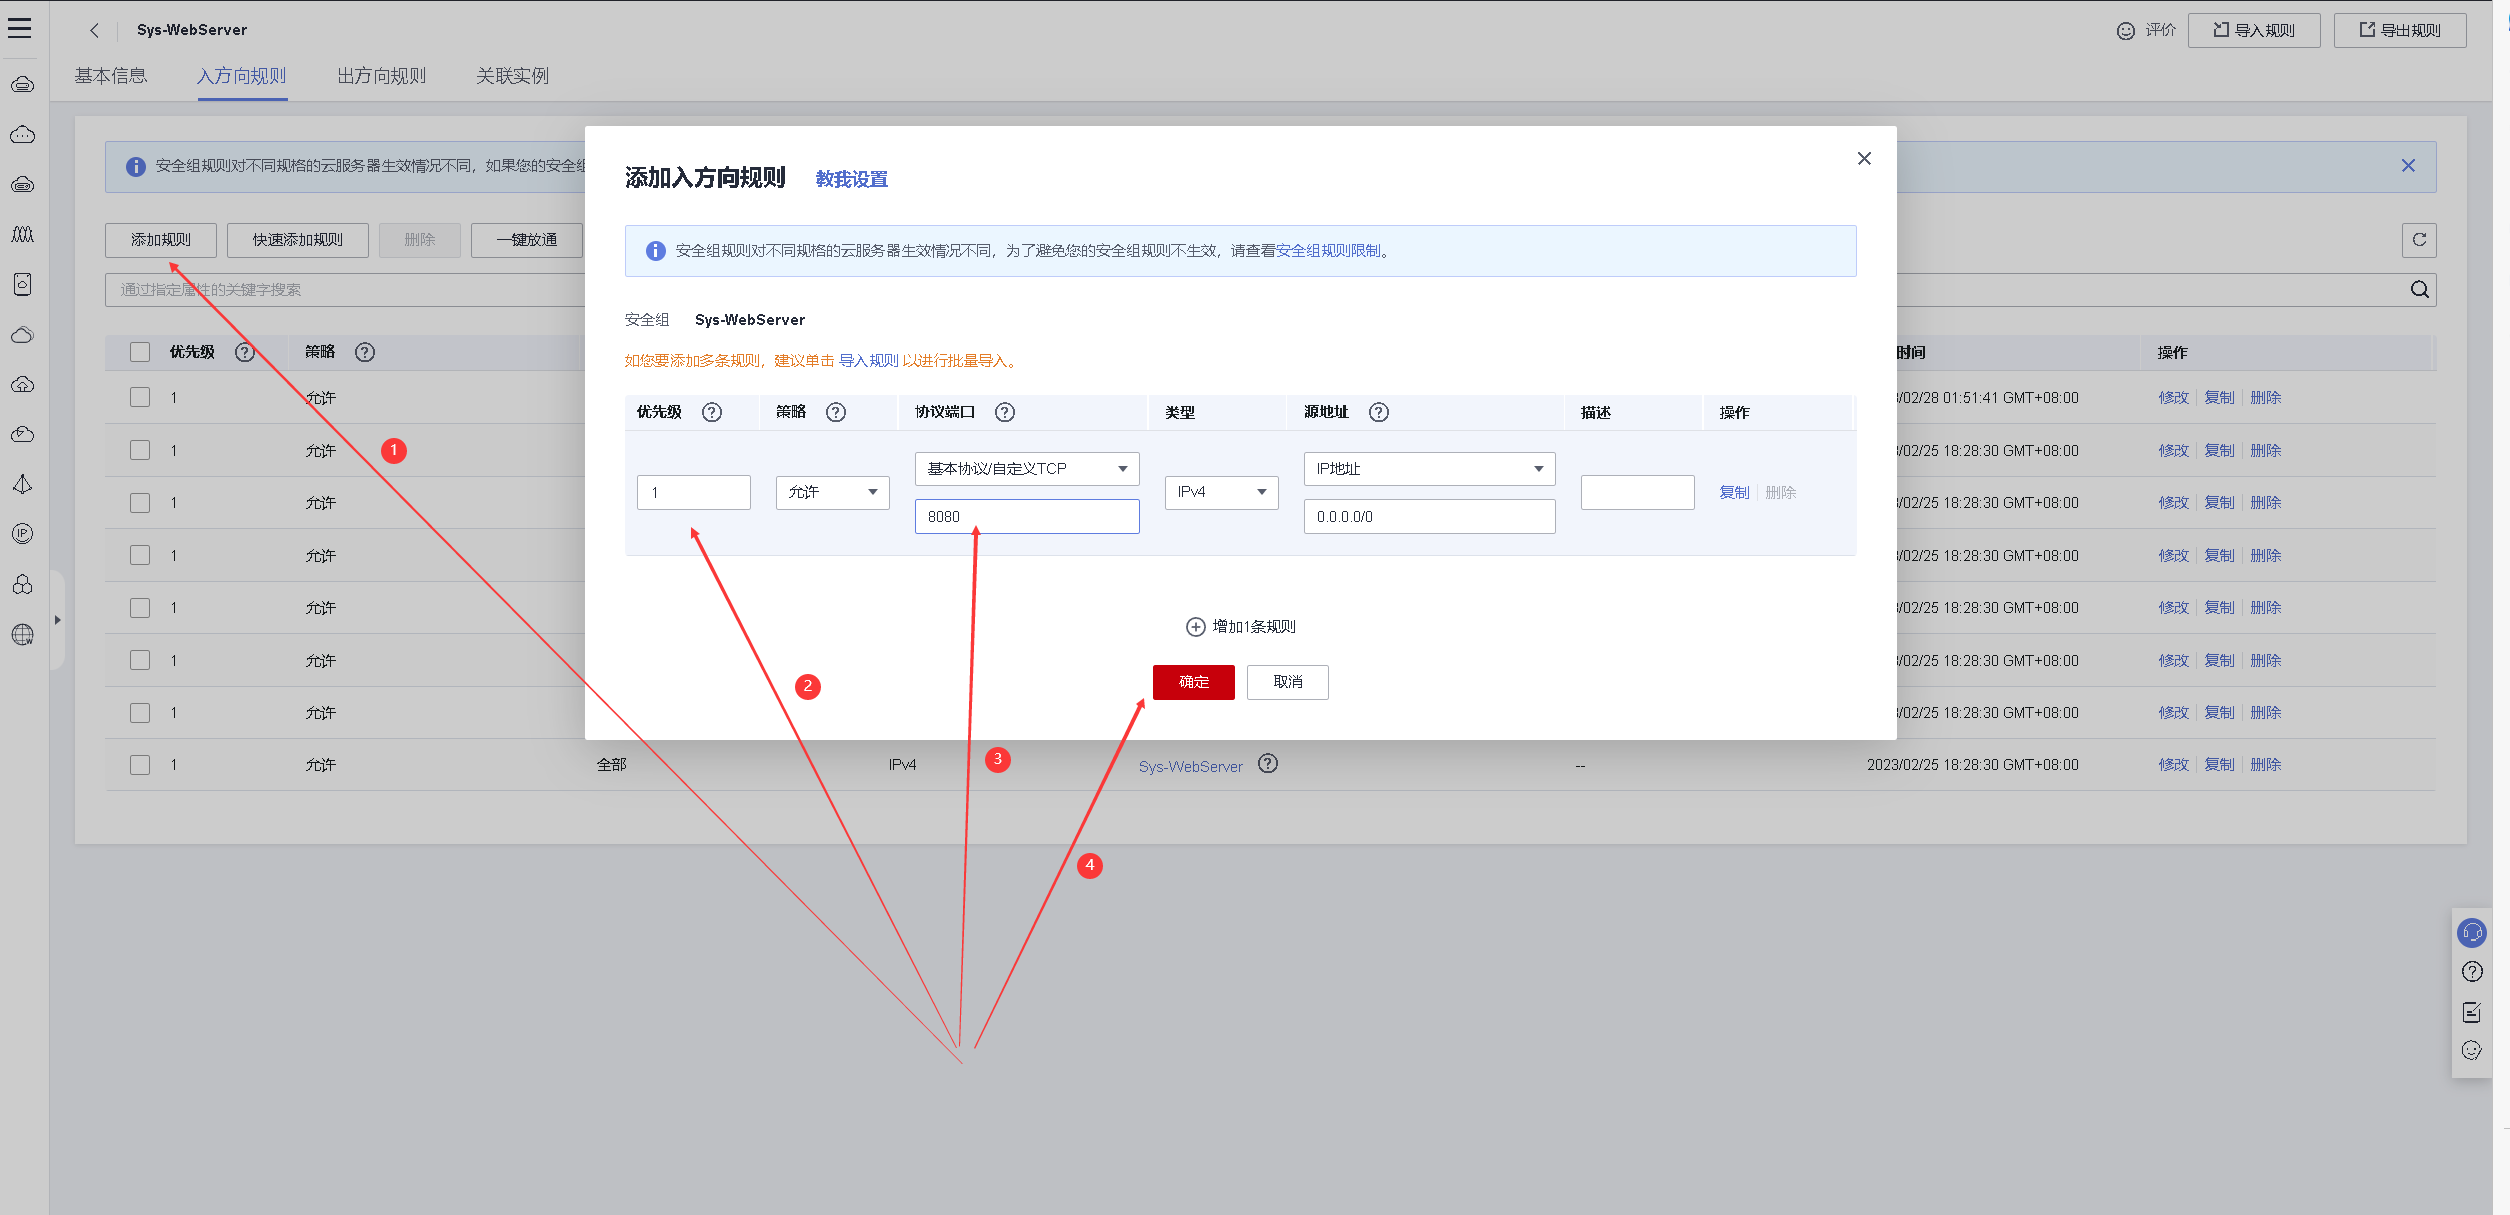Check the first rule row checkbox
The image size is (2510, 1215).
coord(140,398)
